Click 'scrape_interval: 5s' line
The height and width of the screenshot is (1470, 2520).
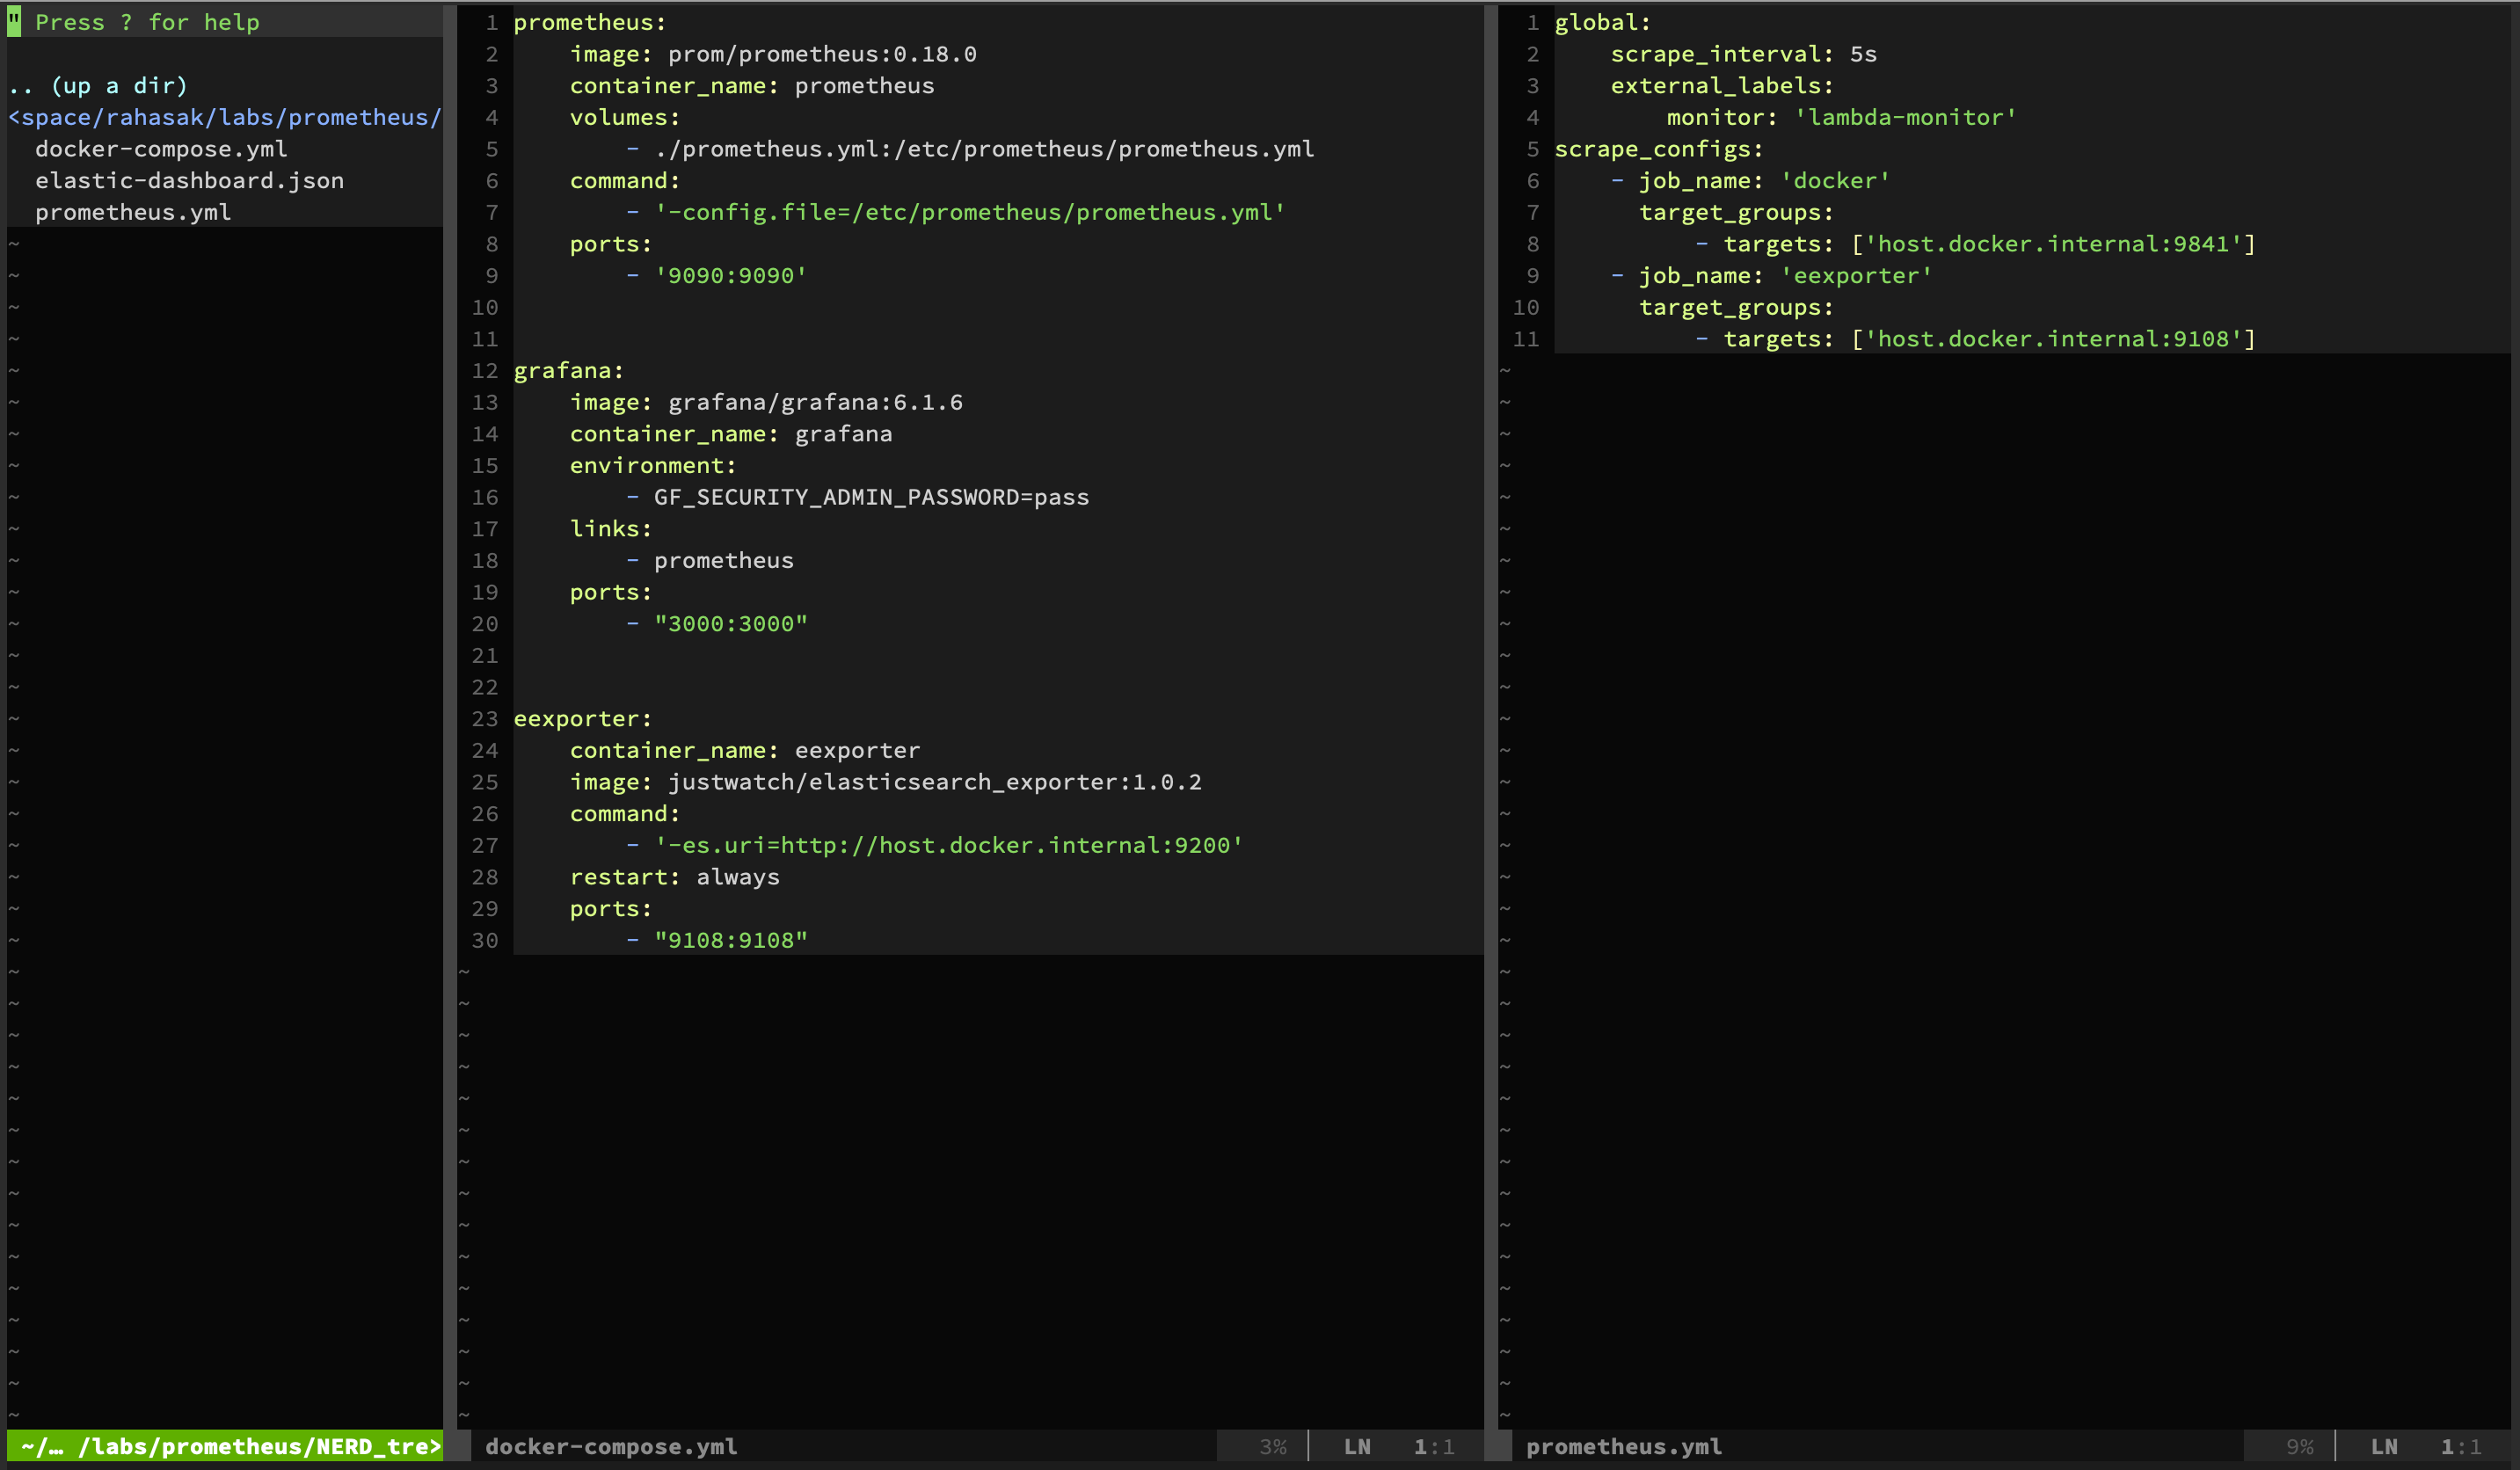(1743, 54)
